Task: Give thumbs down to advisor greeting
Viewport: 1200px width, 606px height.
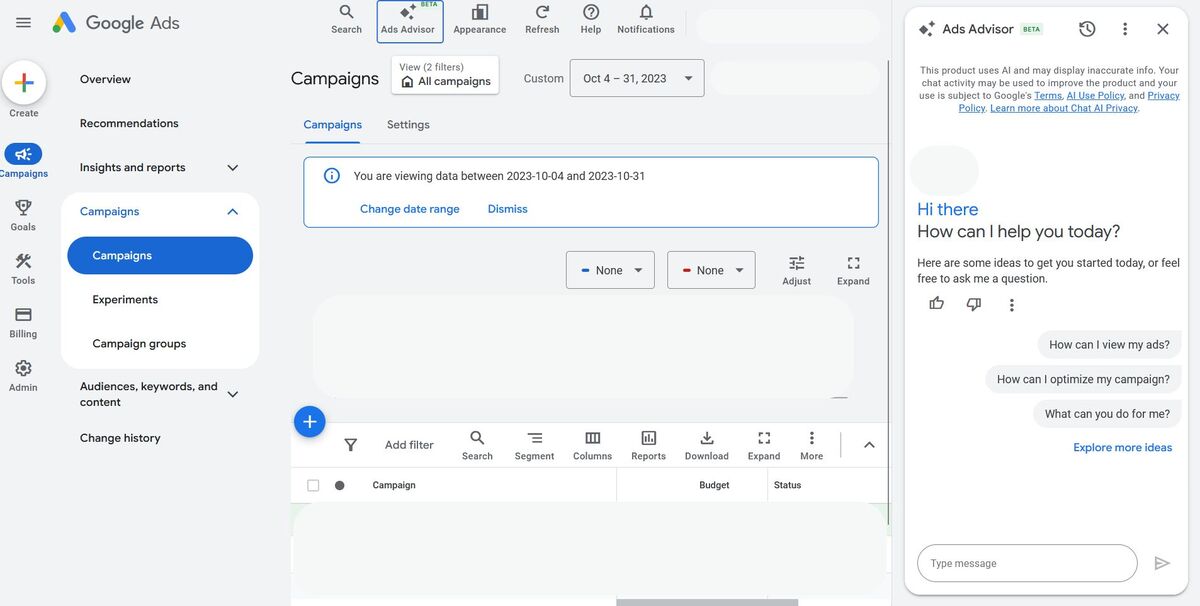Action: pyautogui.click(x=974, y=304)
